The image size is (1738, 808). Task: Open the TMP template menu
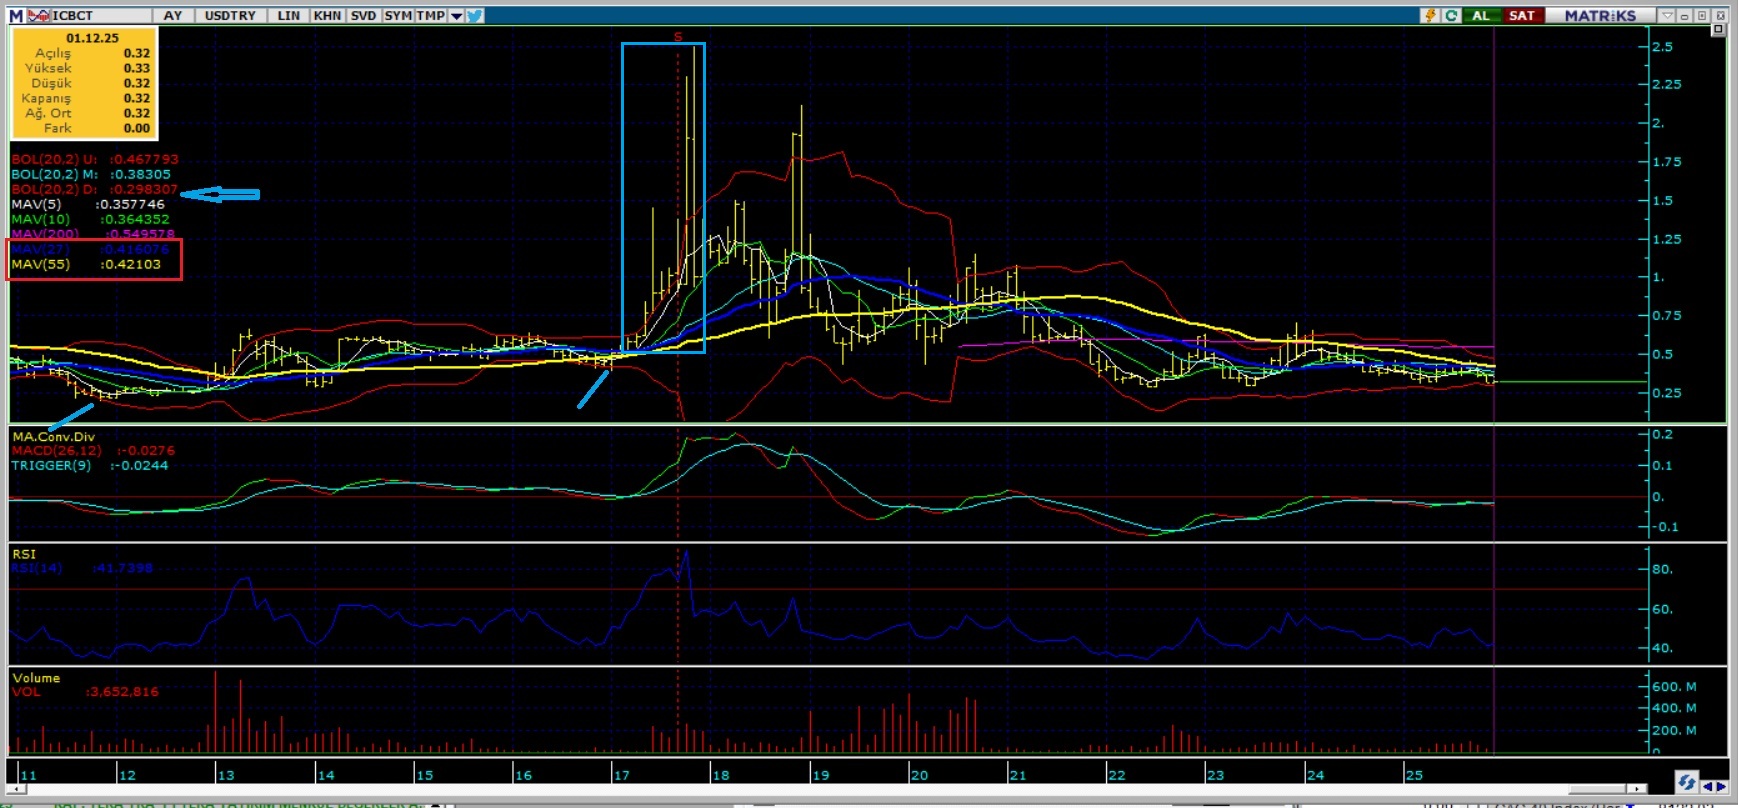point(430,16)
